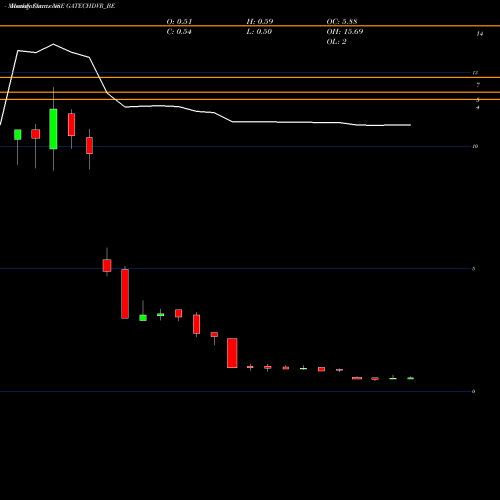Select the close value C: 0.54

179,32
